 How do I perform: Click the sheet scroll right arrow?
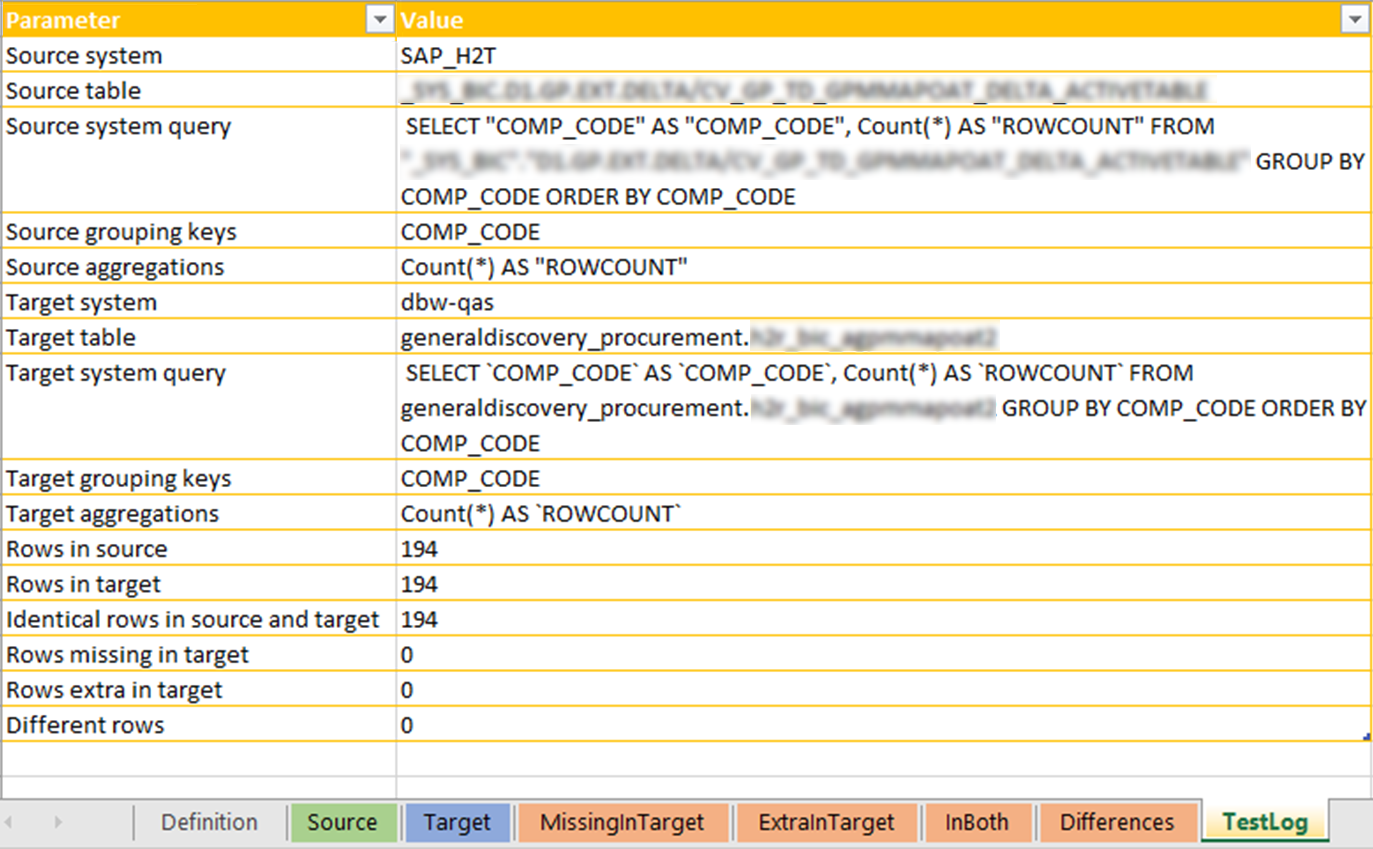(58, 822)
